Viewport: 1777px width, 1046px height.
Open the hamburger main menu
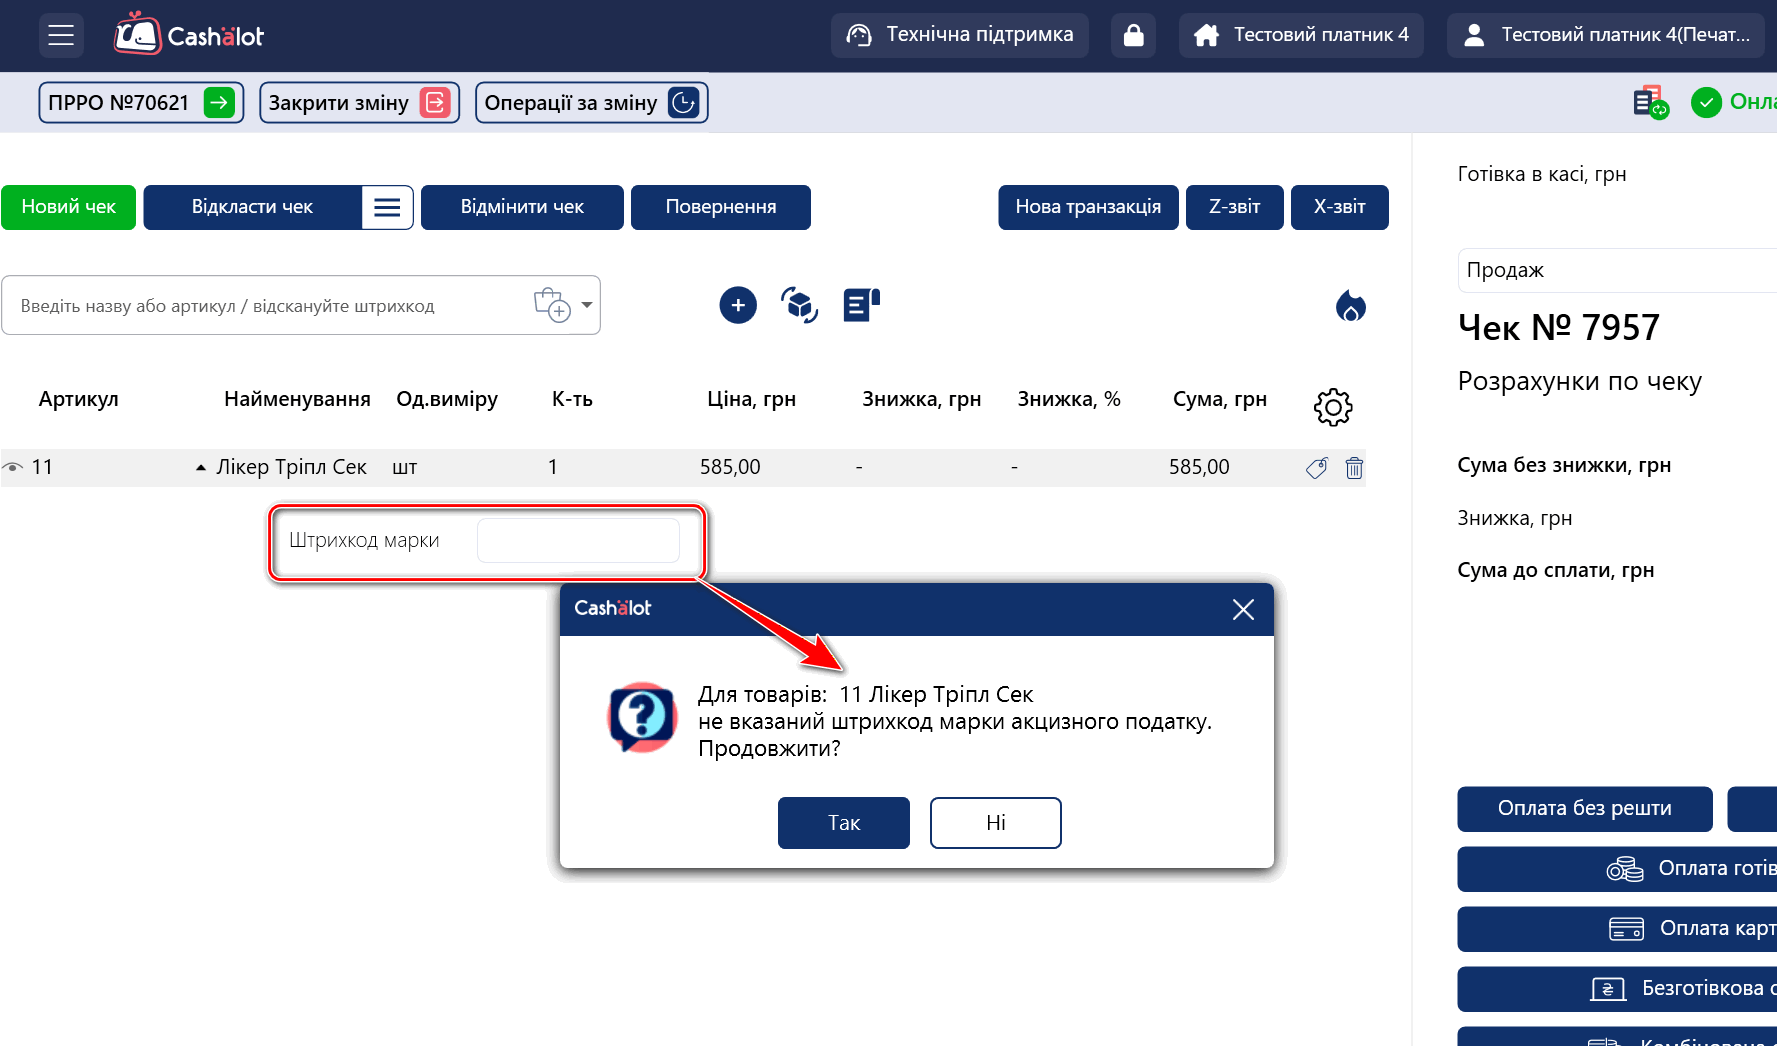click(x=61, y=35)
